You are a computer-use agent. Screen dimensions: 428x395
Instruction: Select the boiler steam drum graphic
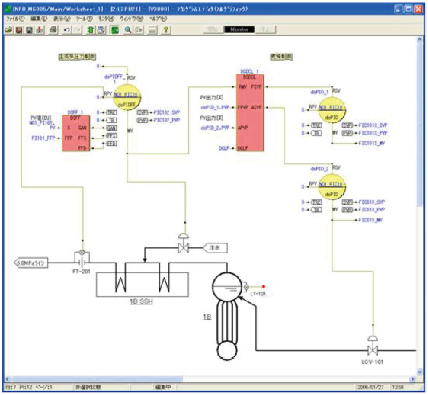tap(227, 287)
